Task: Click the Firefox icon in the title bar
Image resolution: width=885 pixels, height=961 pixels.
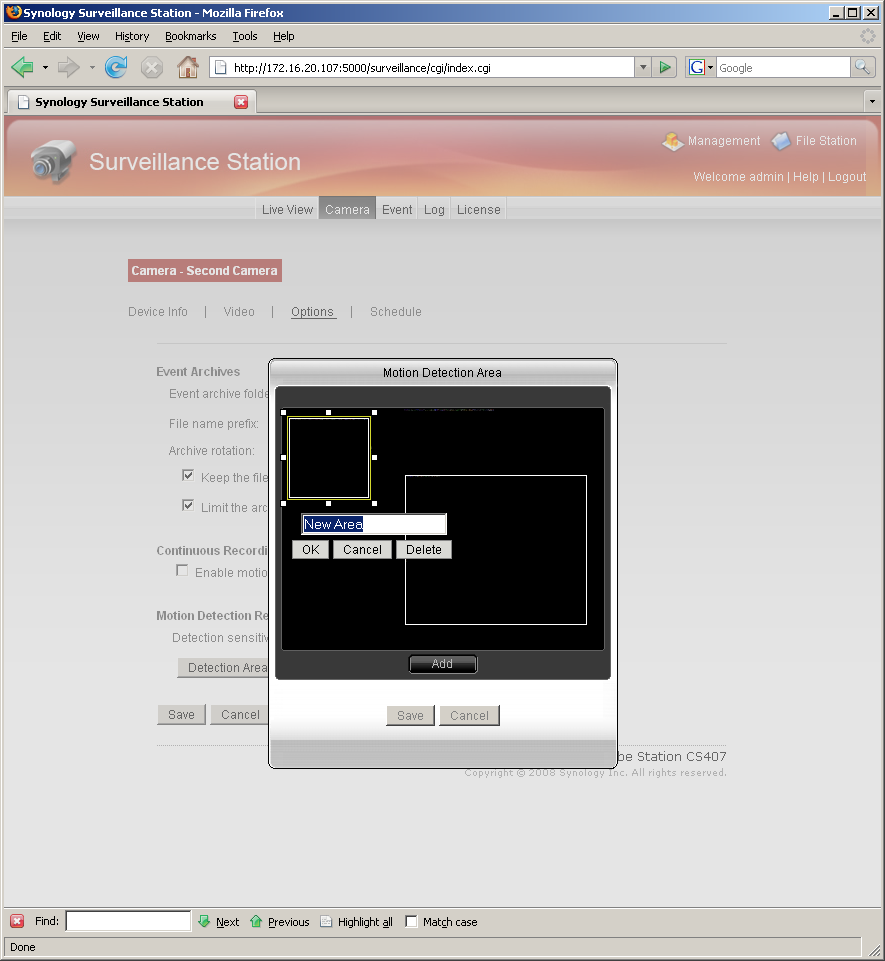Action: click(13, 12)
